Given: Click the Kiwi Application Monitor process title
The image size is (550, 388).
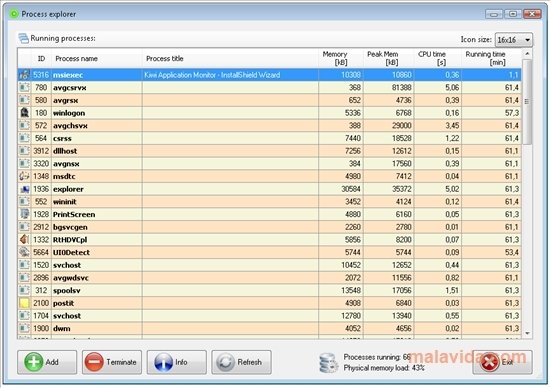Looking at the screenshot, I should [x=212, y=75].
